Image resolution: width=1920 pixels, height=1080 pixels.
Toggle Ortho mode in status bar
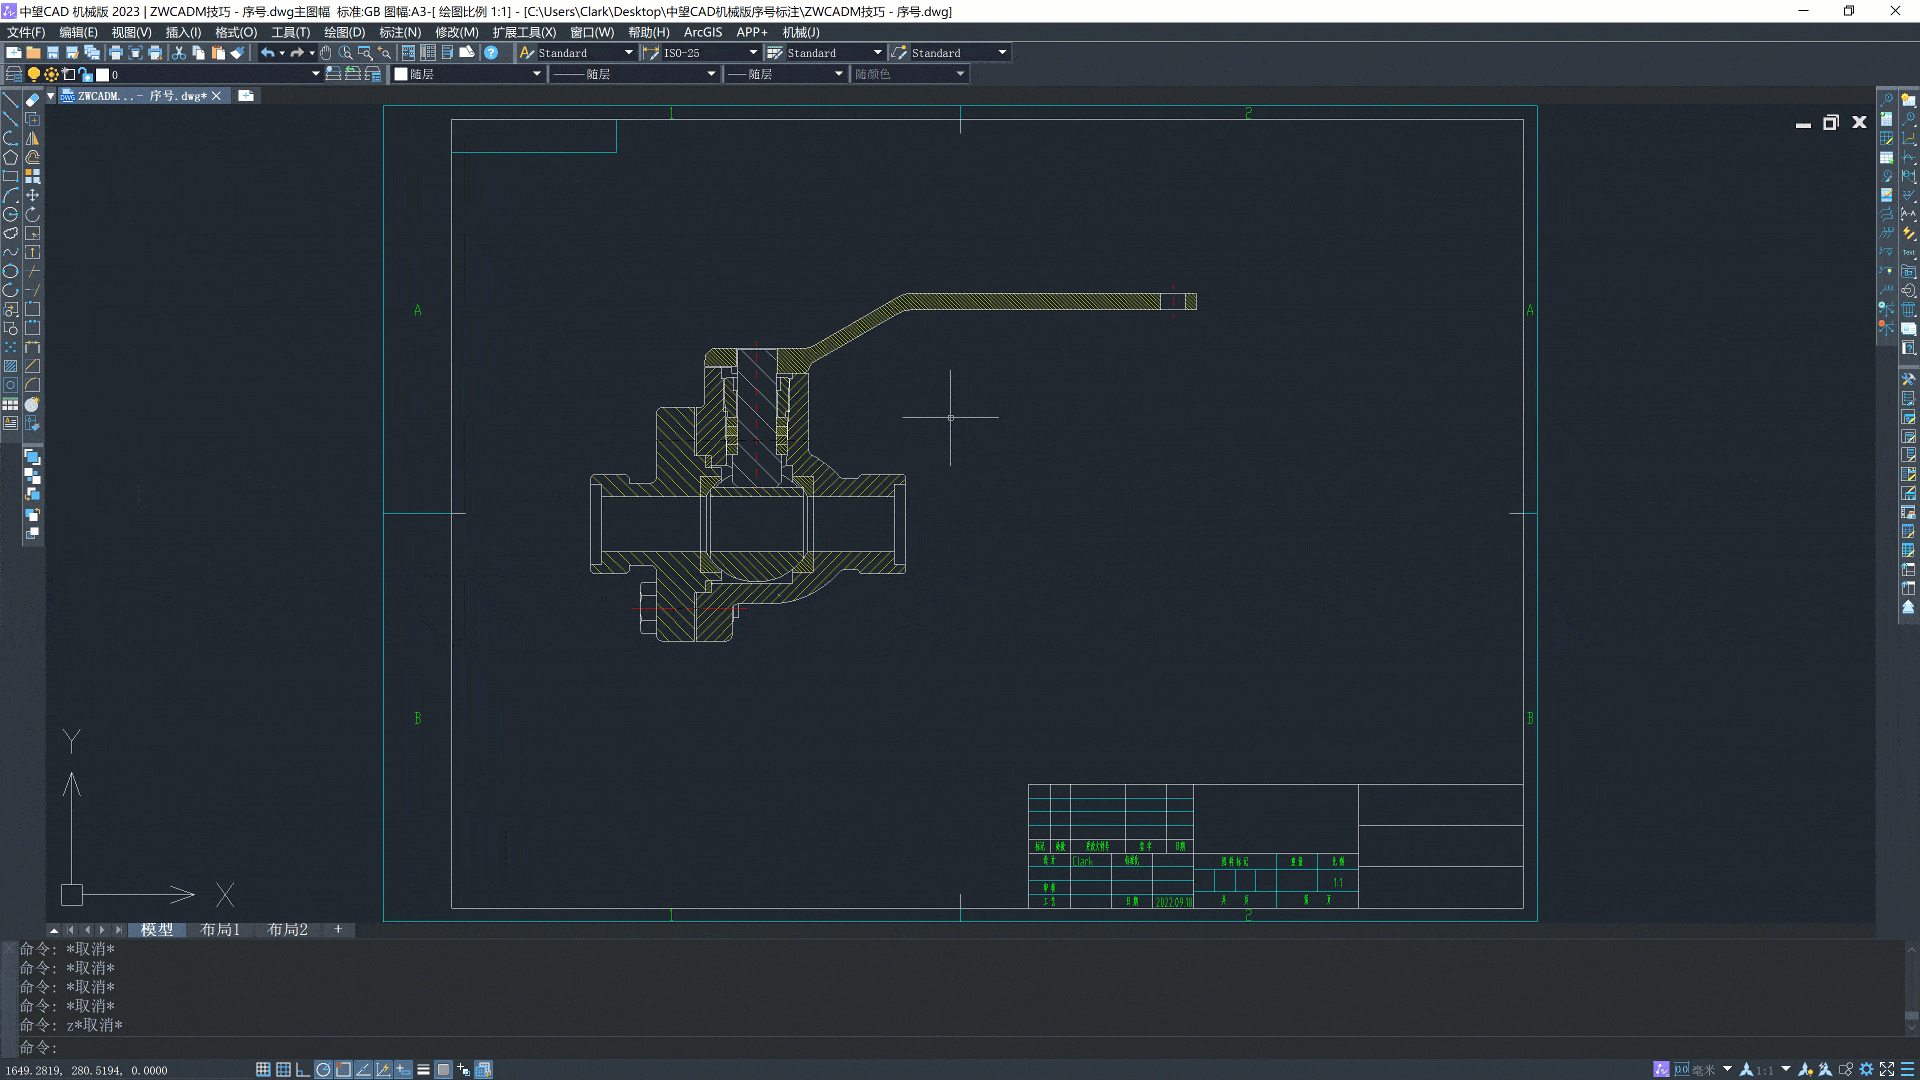click(x=303, y=1070)
